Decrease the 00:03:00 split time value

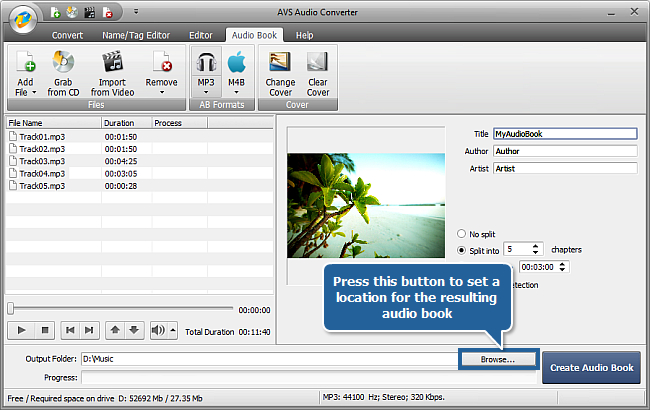click(562, 270)
